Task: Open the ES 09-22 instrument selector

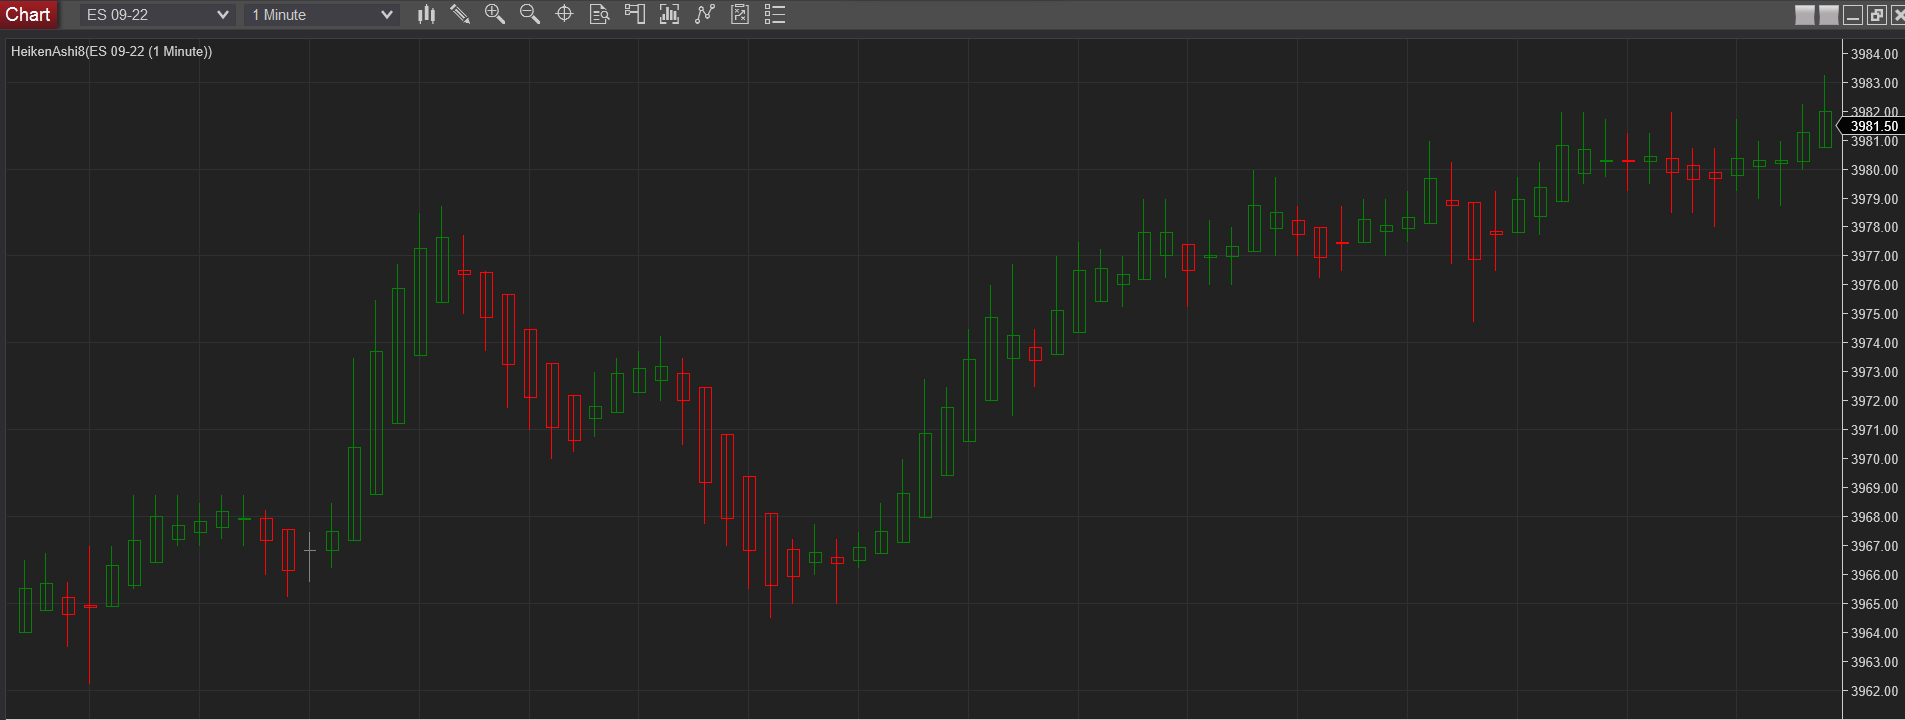Action: click(x=158, y=15)
